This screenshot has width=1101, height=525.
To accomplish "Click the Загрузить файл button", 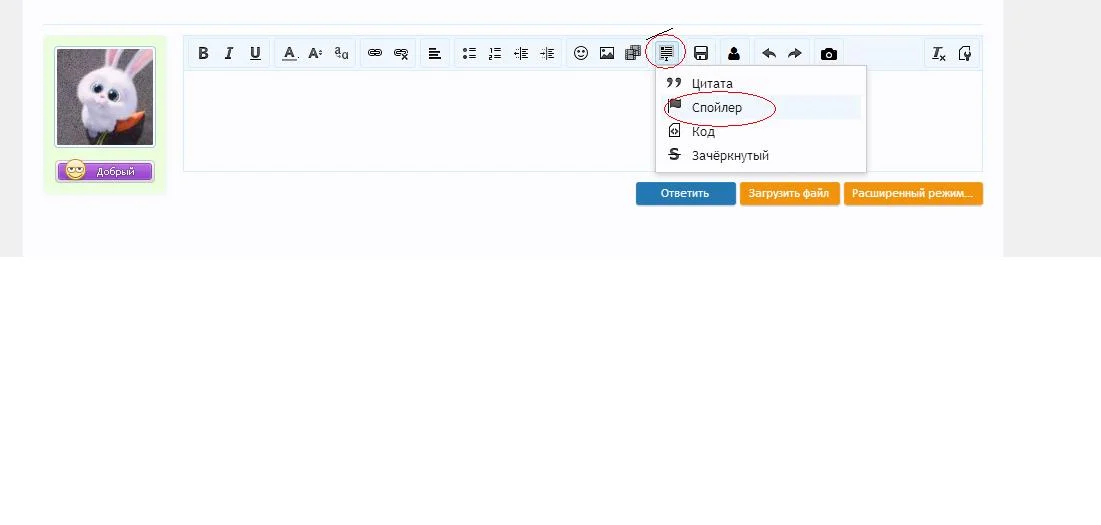I will click(789, 193).
